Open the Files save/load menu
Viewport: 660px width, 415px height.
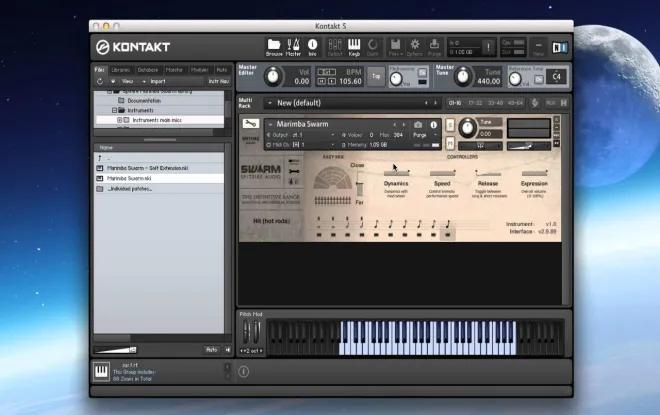coord(395,47)
